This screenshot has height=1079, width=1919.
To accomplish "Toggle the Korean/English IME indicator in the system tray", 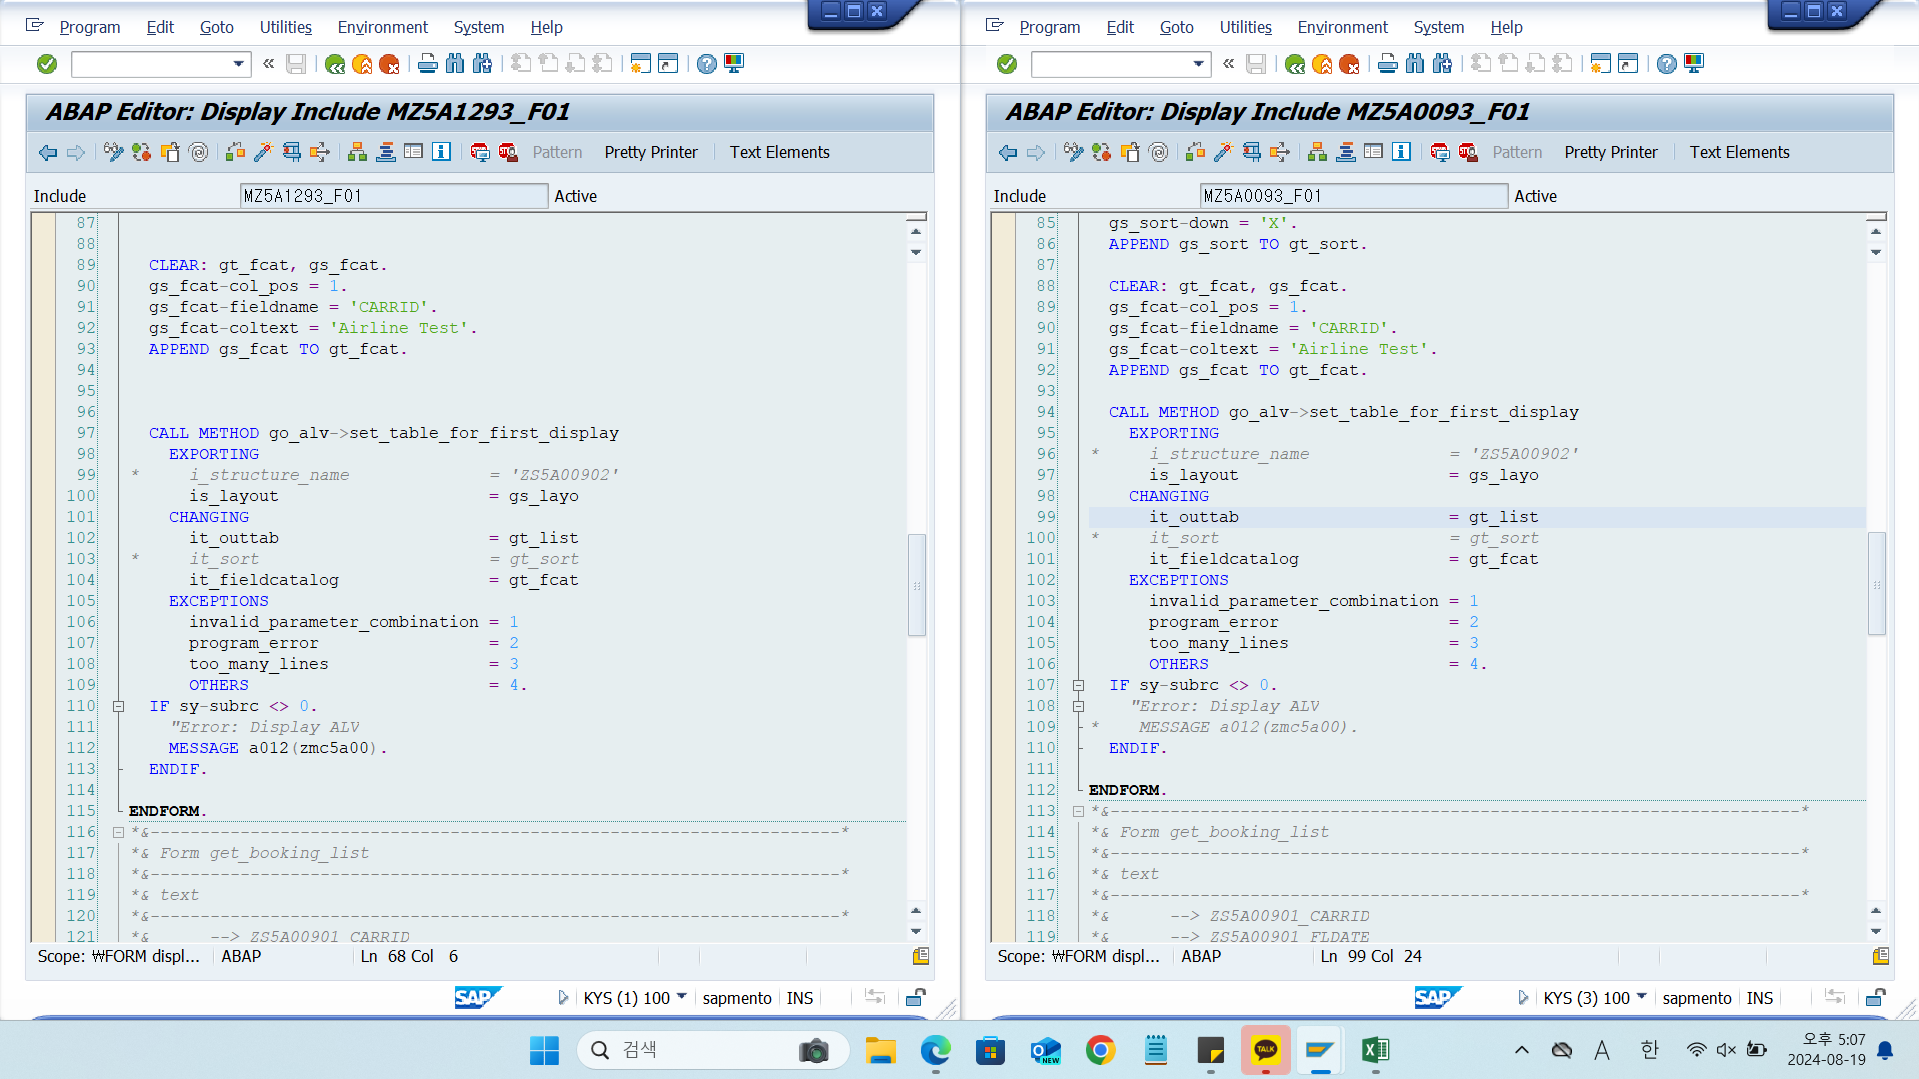I will [1649, 1050].
